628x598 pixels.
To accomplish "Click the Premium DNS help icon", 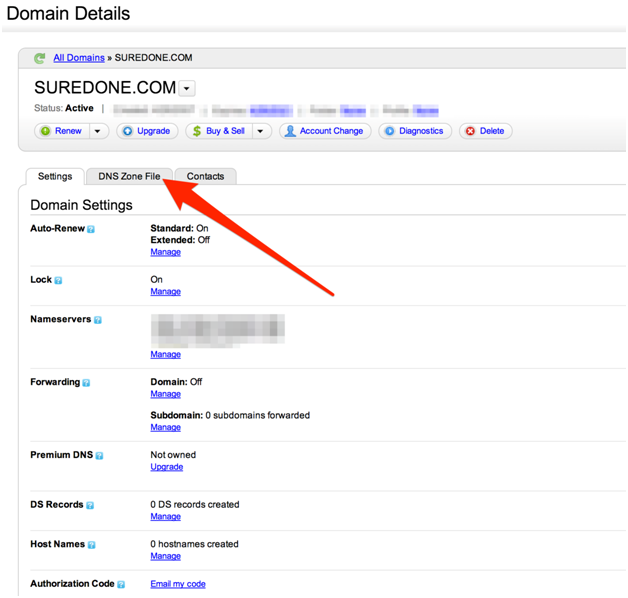I will click(99, 456).
